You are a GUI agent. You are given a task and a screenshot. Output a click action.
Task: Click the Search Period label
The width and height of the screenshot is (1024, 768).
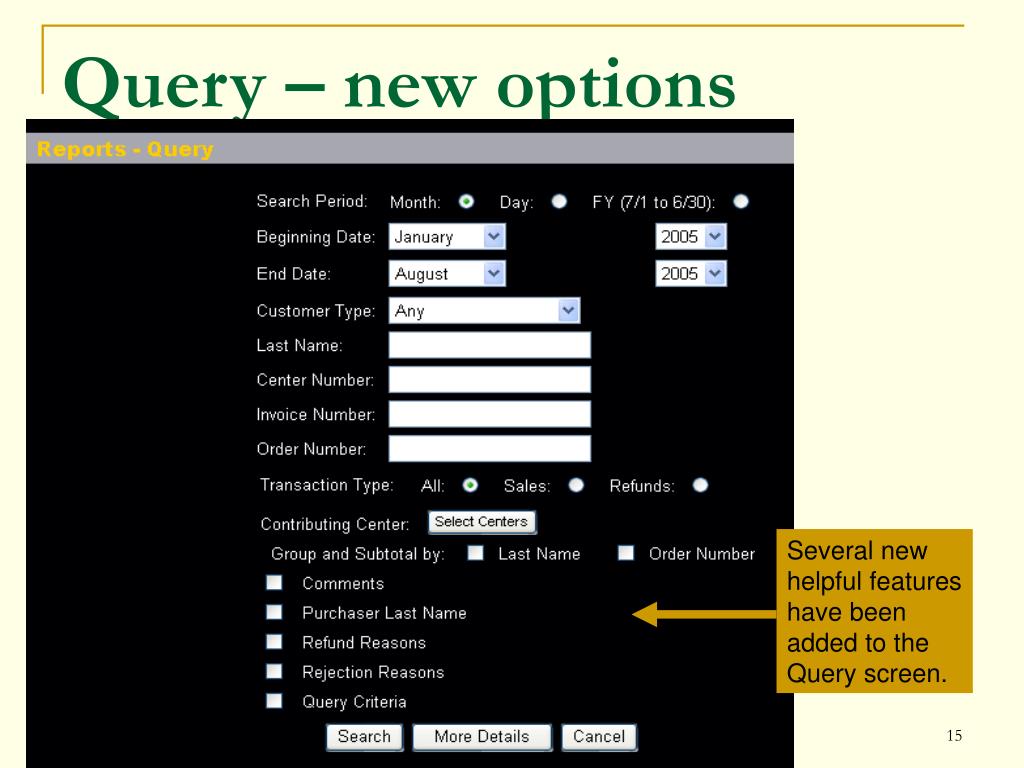(x=312, y=201)
